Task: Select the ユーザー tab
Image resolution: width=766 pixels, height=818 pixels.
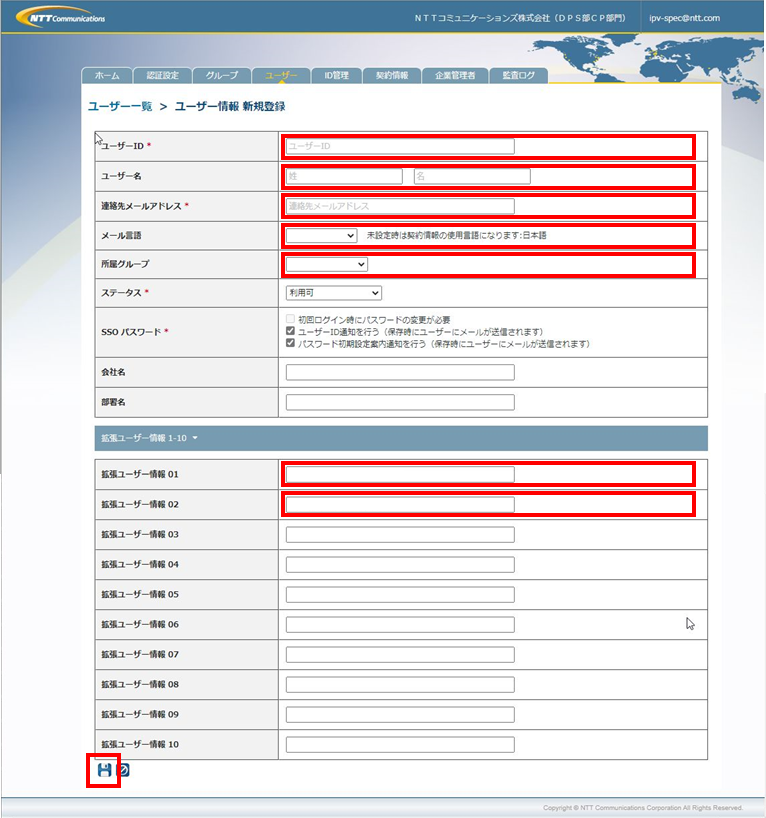Action: [281, 76]
